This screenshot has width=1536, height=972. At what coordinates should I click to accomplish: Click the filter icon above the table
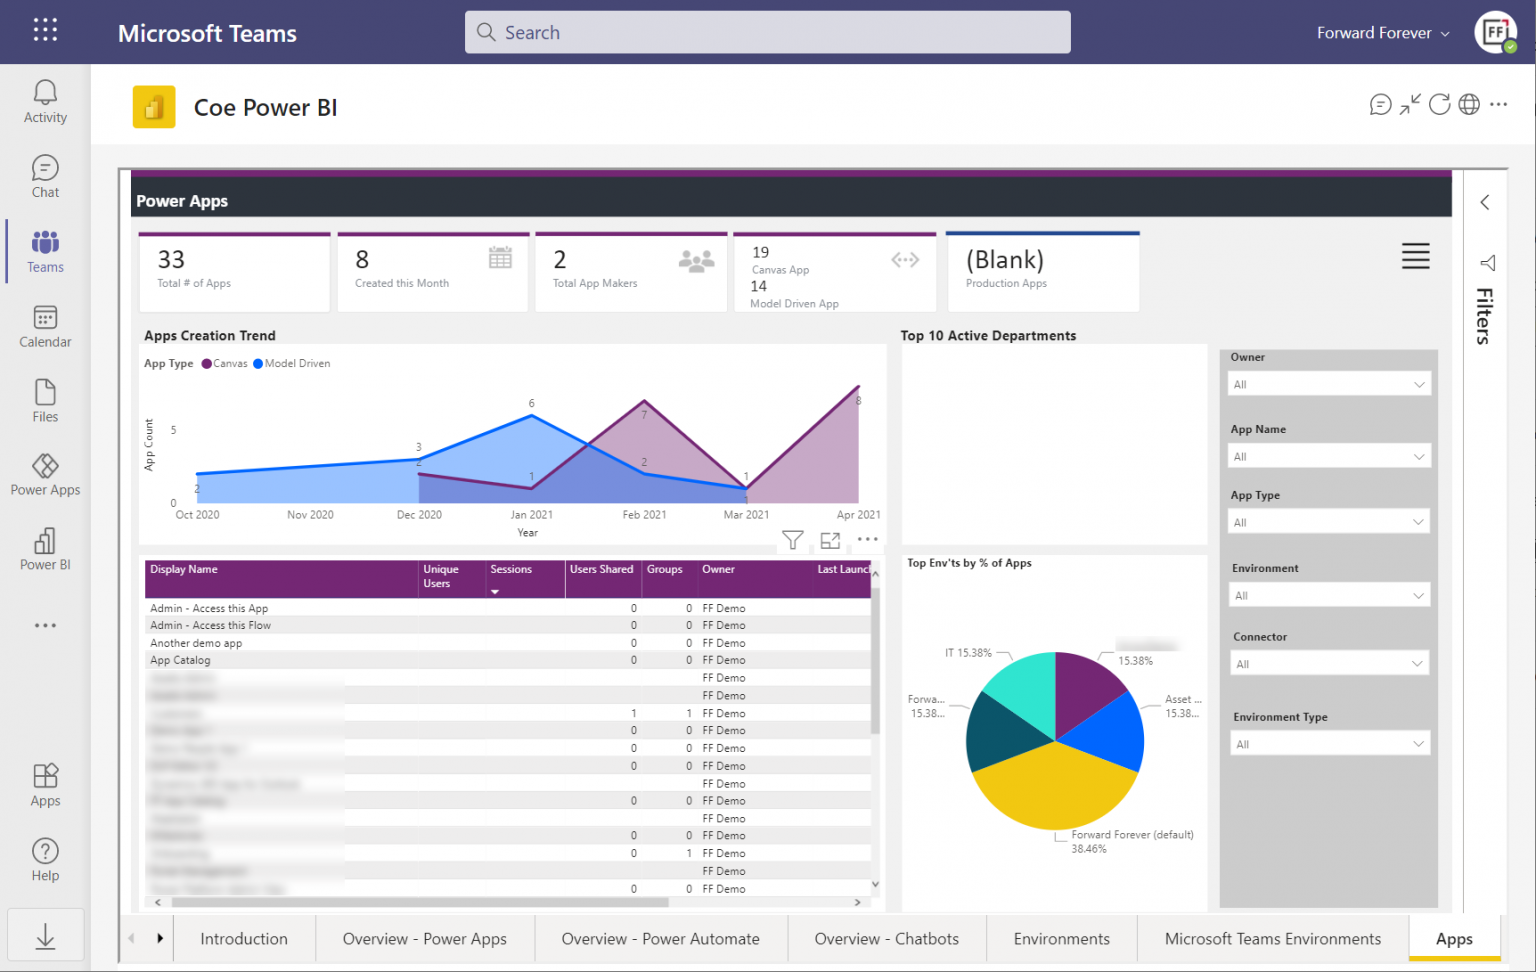click(x=792, y=540)
